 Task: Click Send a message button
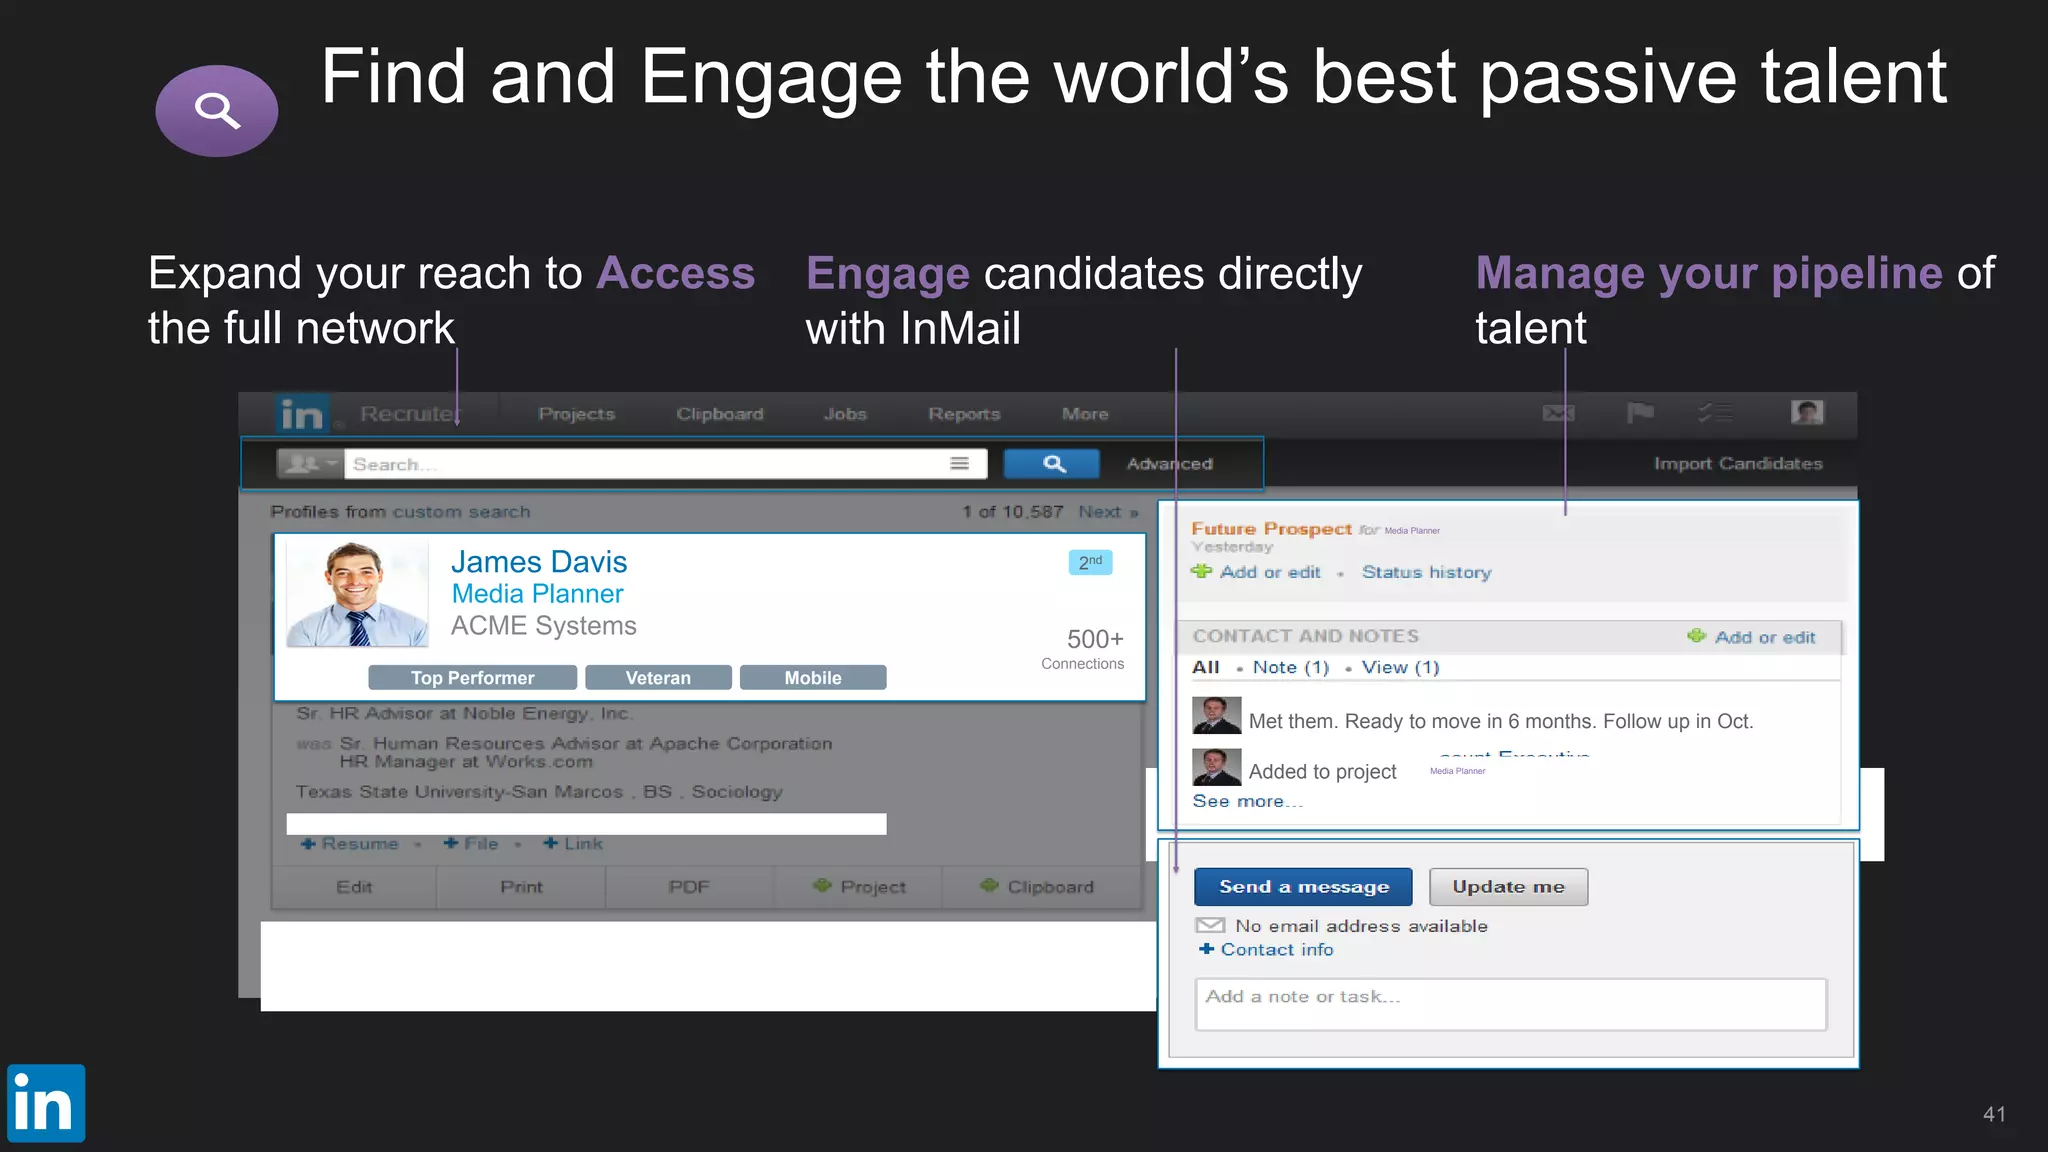(x=1303, y=887)
